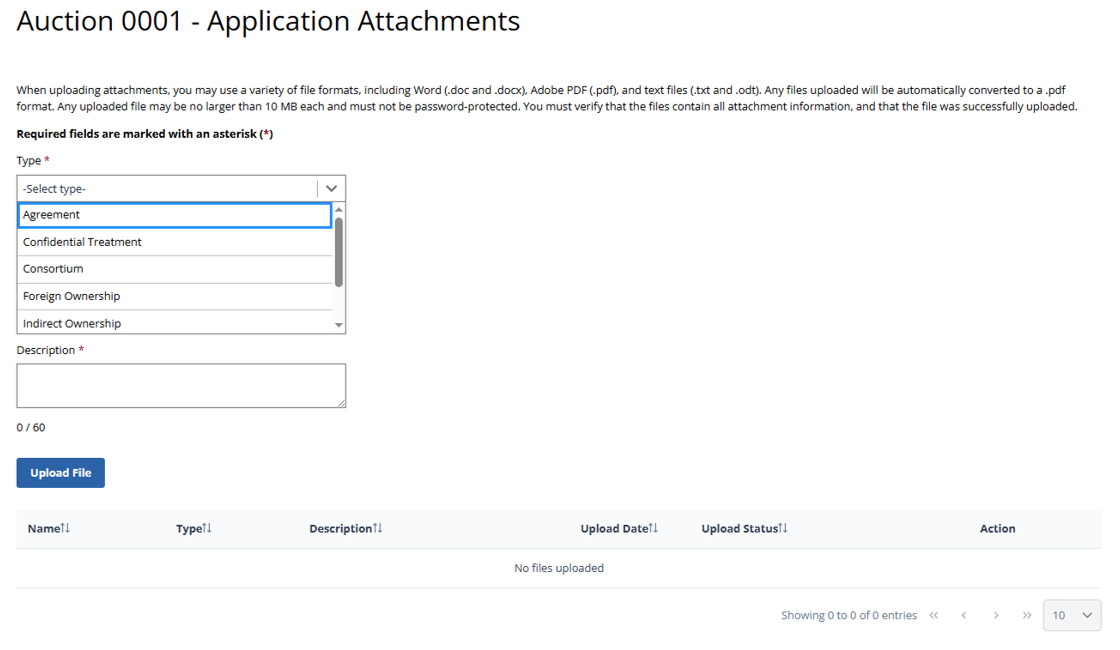Screen dimensions: 1120x650
Task: Collapse the Select type dropdown chevron
Action: pos(331,188)
